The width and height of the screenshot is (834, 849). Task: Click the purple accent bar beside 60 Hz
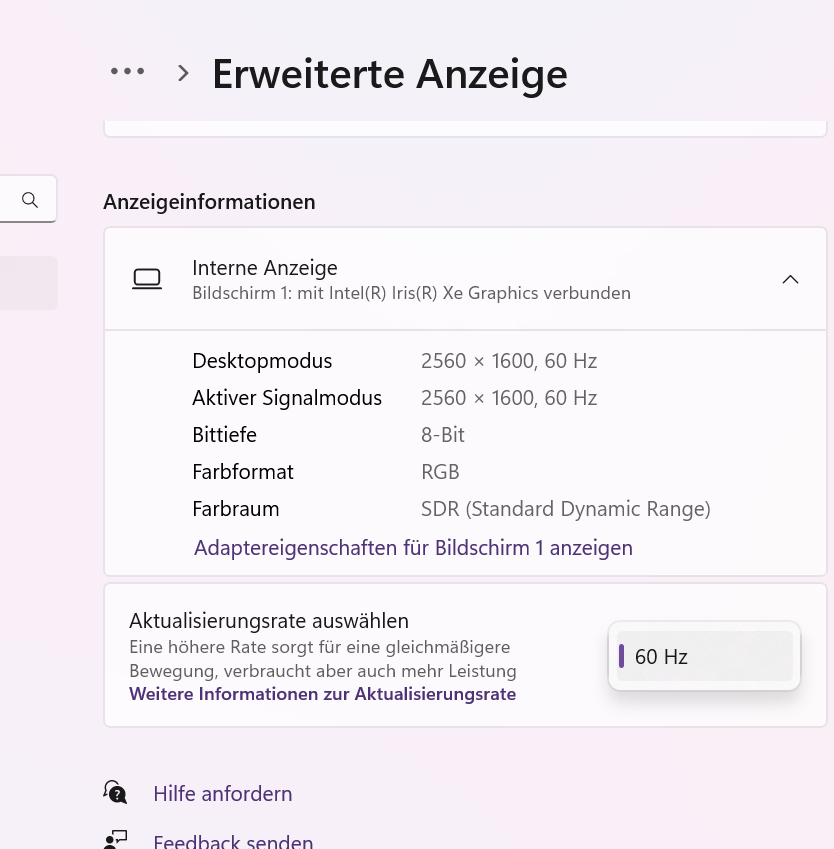click(x=622, y=656)
